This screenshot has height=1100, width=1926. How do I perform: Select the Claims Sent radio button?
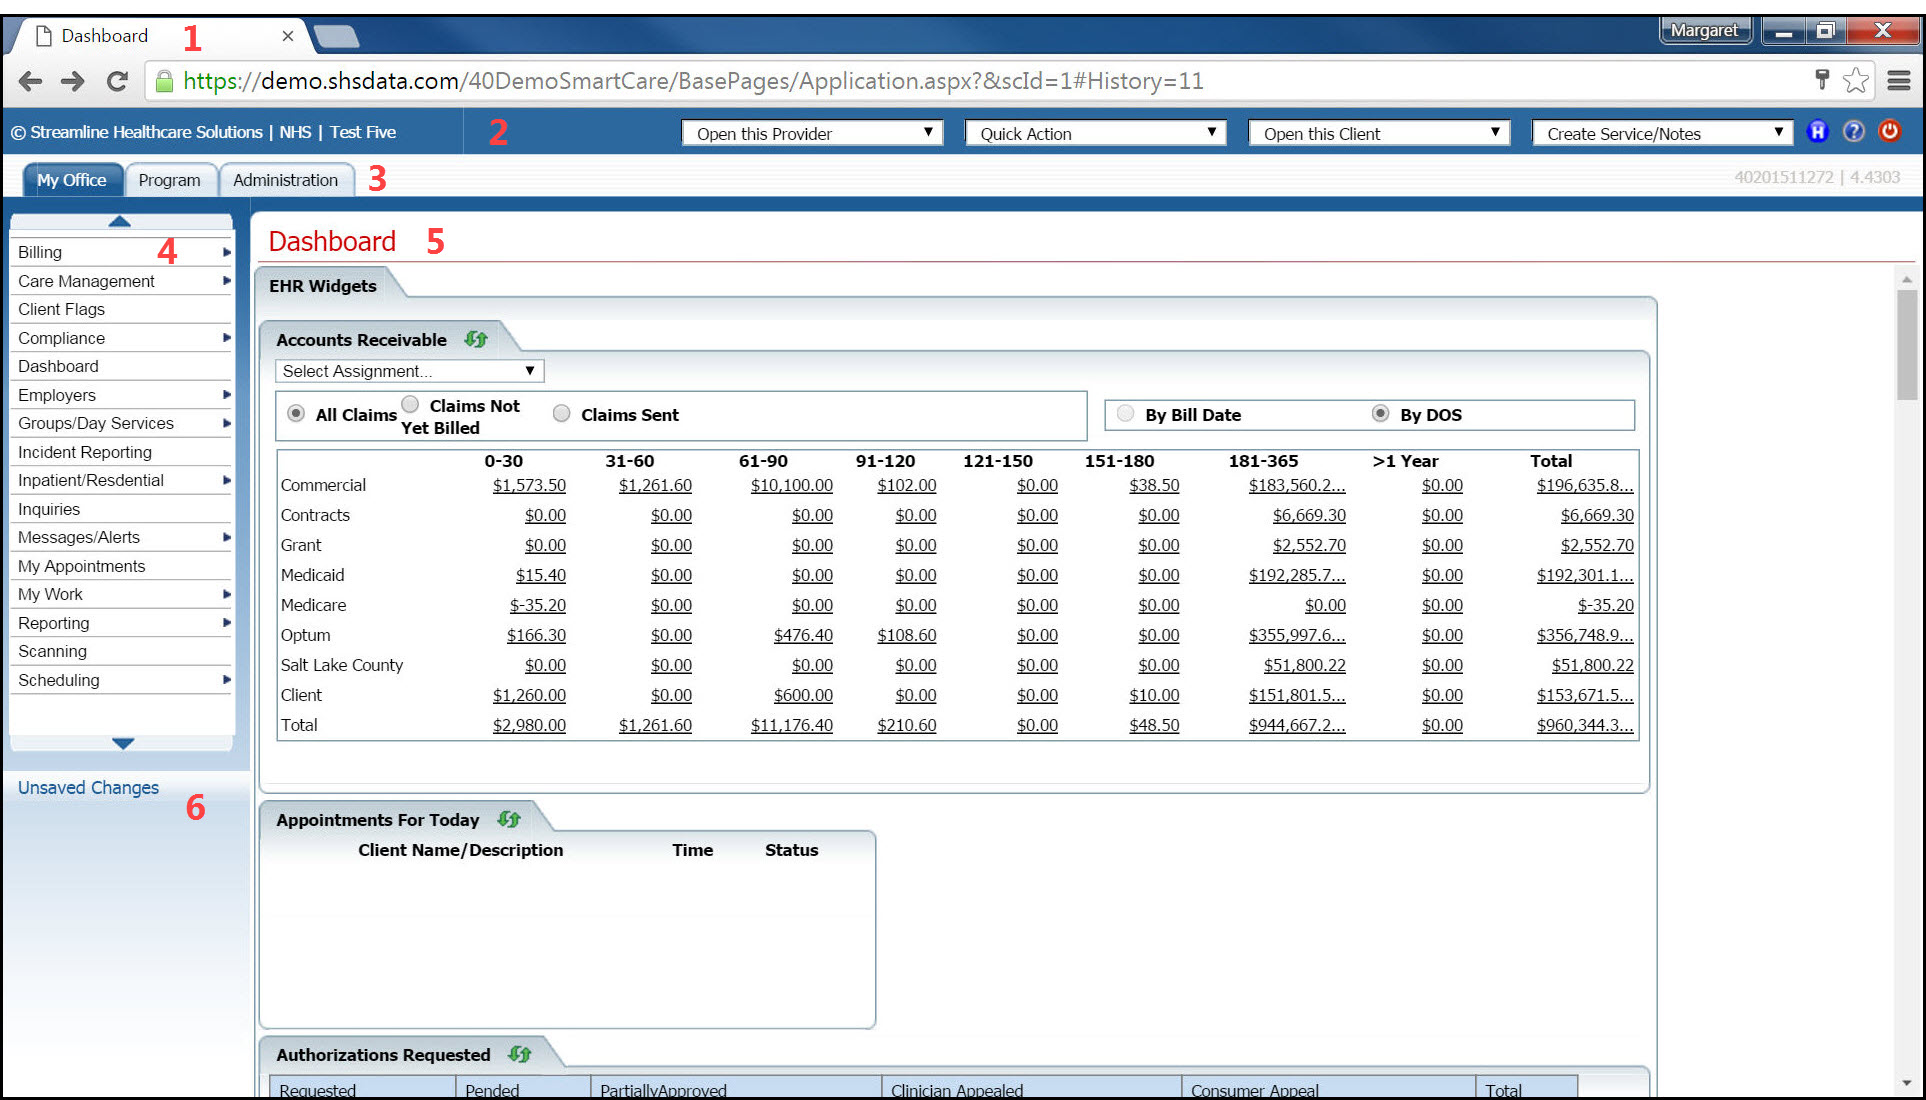coord(562,414)
